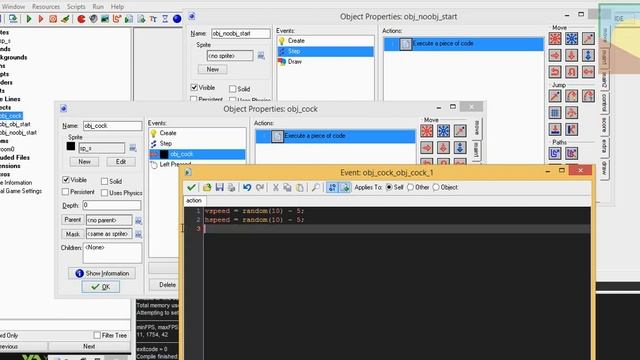
Task: Select Move Free action in obj_noobj_start window
Action: pos(571,39)
